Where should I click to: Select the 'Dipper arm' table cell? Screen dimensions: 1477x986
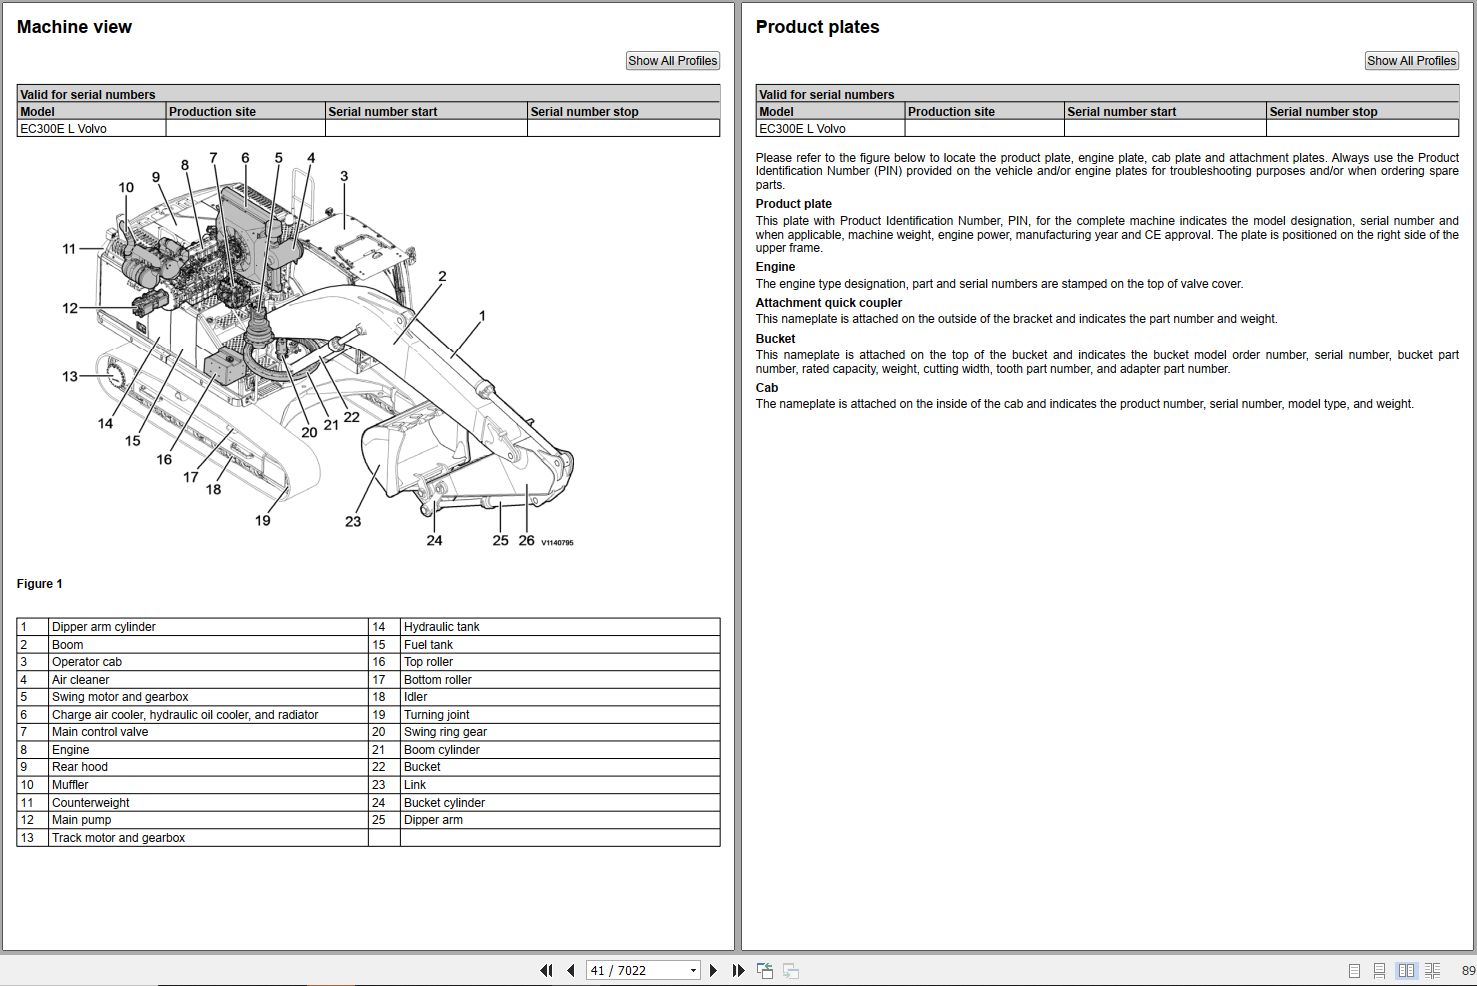560,820
